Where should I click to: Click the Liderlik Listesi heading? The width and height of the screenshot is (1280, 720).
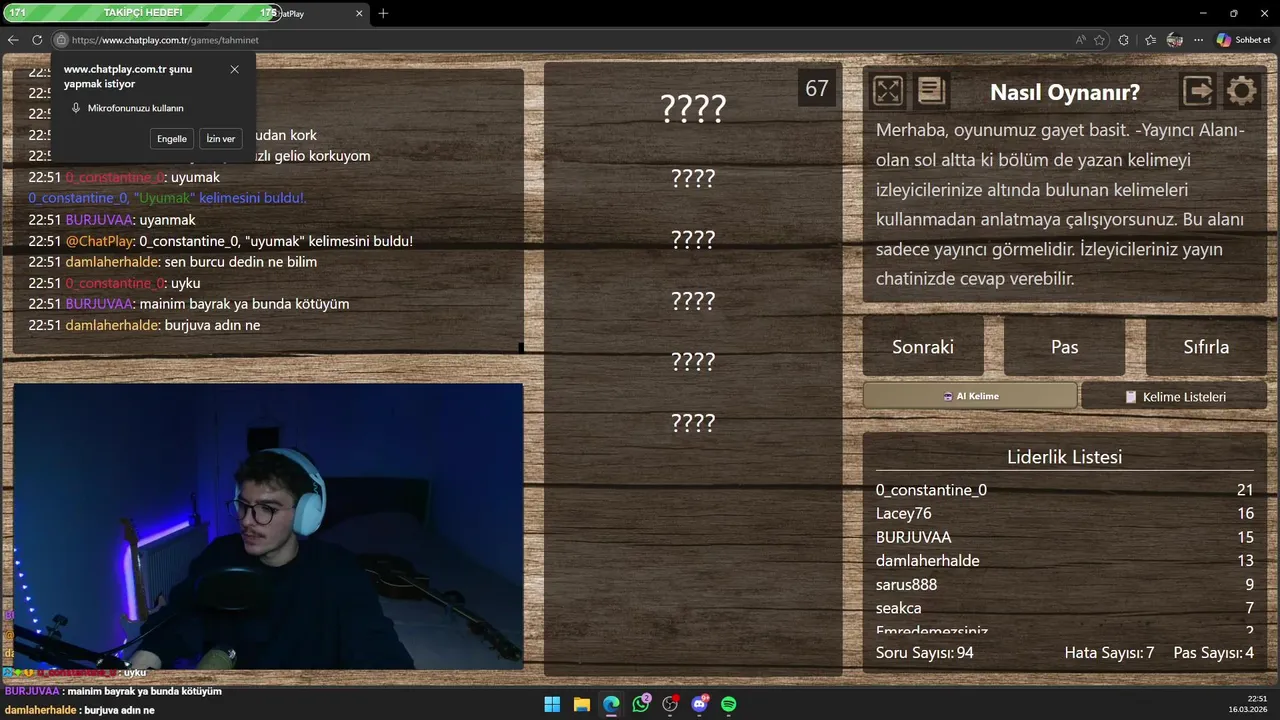click(1064, 457)
